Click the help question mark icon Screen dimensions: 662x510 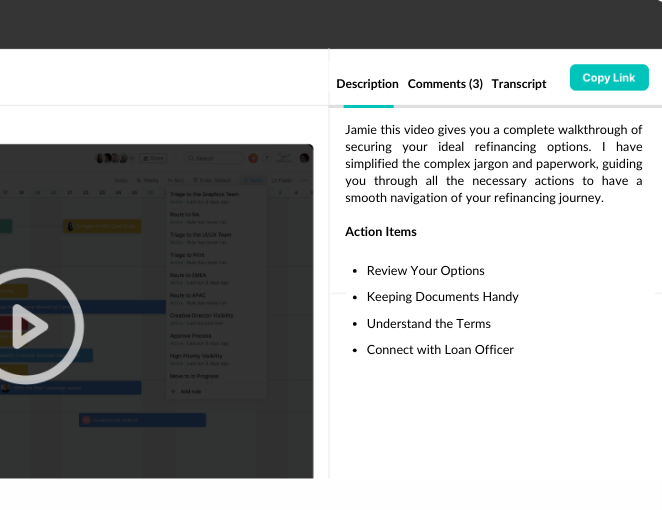pyautogui.click(x=267, y=158)
